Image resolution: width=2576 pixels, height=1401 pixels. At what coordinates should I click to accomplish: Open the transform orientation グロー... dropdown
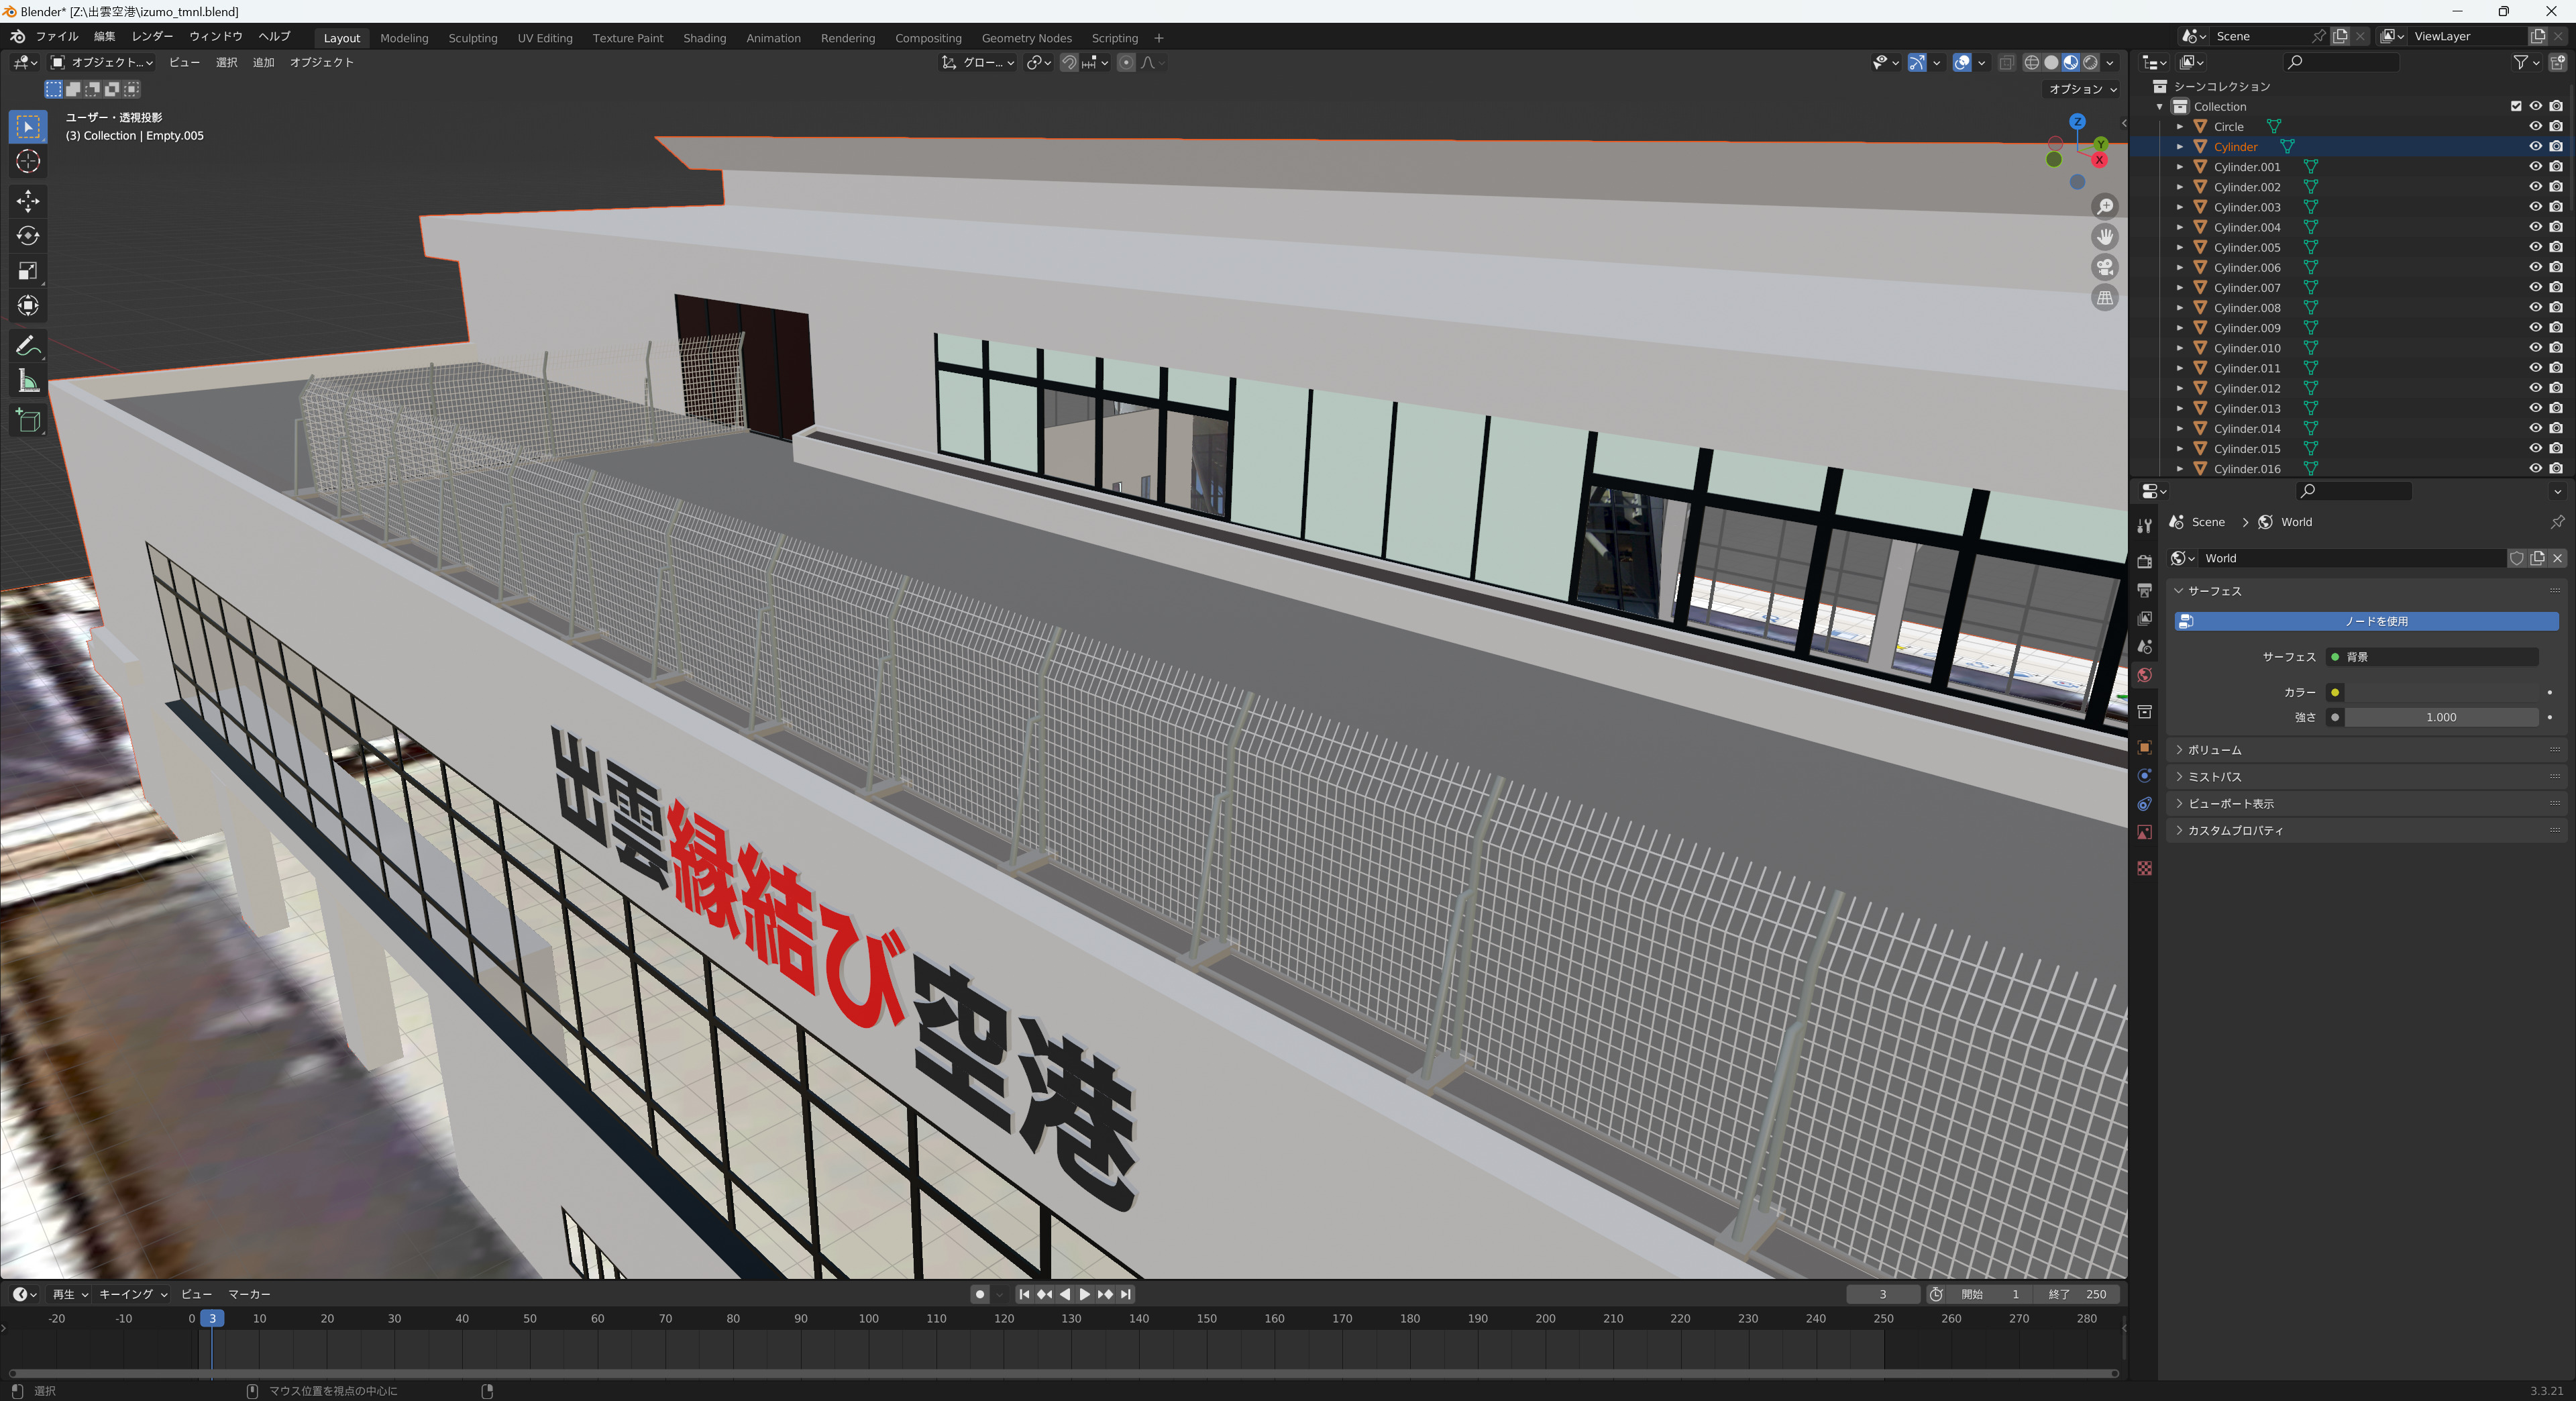click(x=979, y=62)
